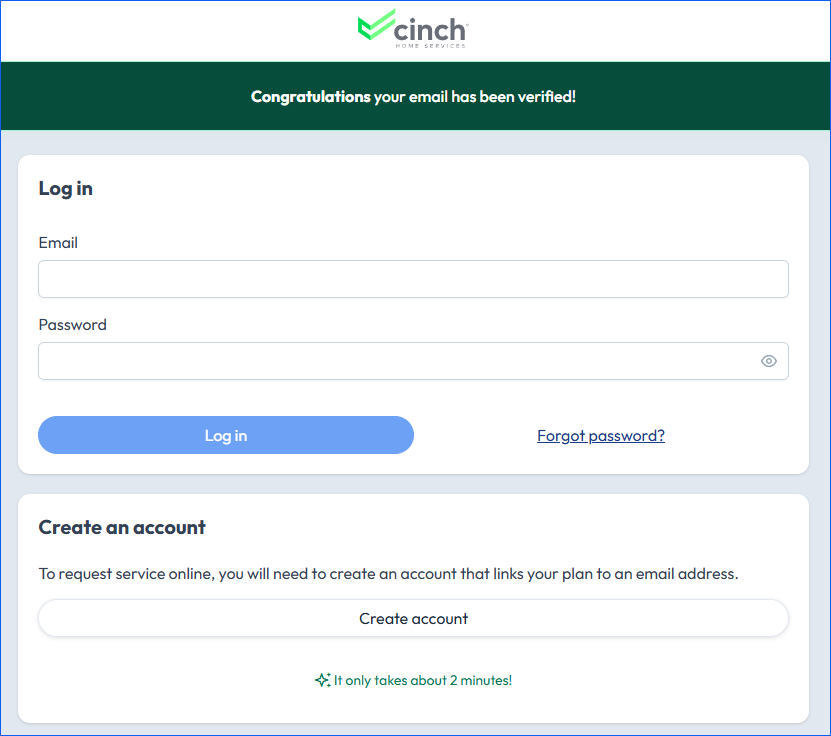Focus the Email input field
The image size is (831, 736).
point(413,279)
